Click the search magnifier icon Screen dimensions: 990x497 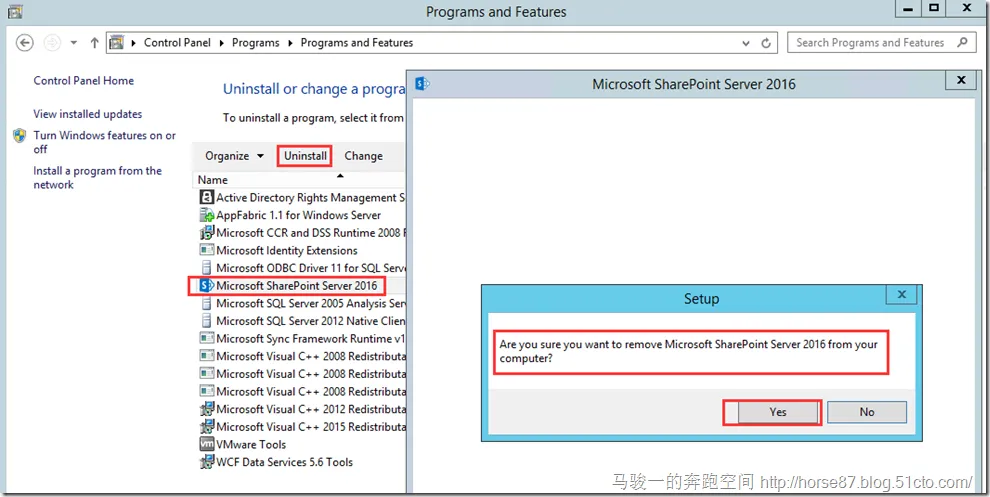click(962, 43)
